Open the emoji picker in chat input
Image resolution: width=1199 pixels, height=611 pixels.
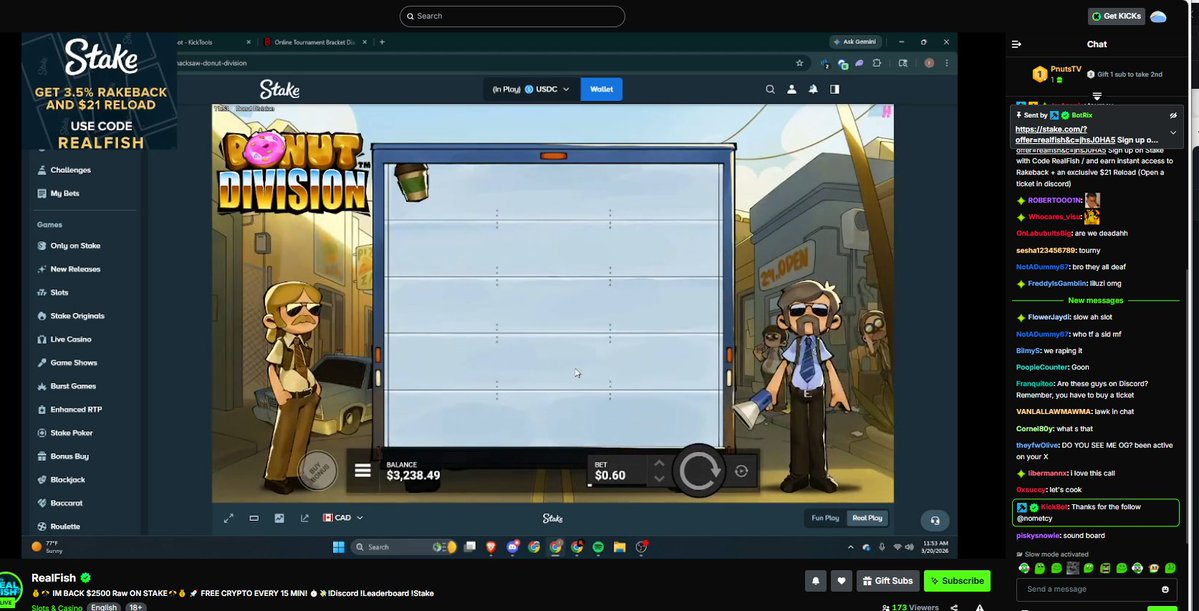(1165, 589)
